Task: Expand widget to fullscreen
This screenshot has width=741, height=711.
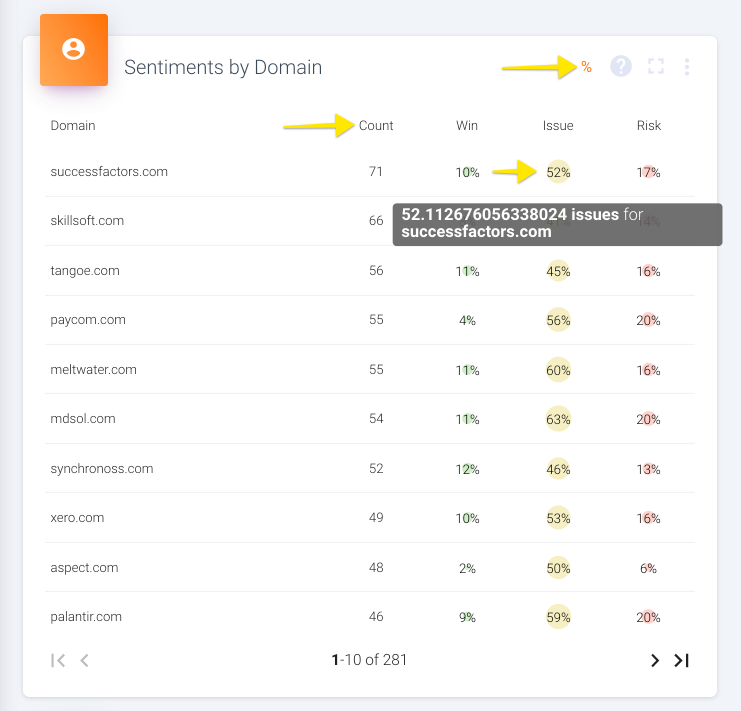Action: coord(655,66)
